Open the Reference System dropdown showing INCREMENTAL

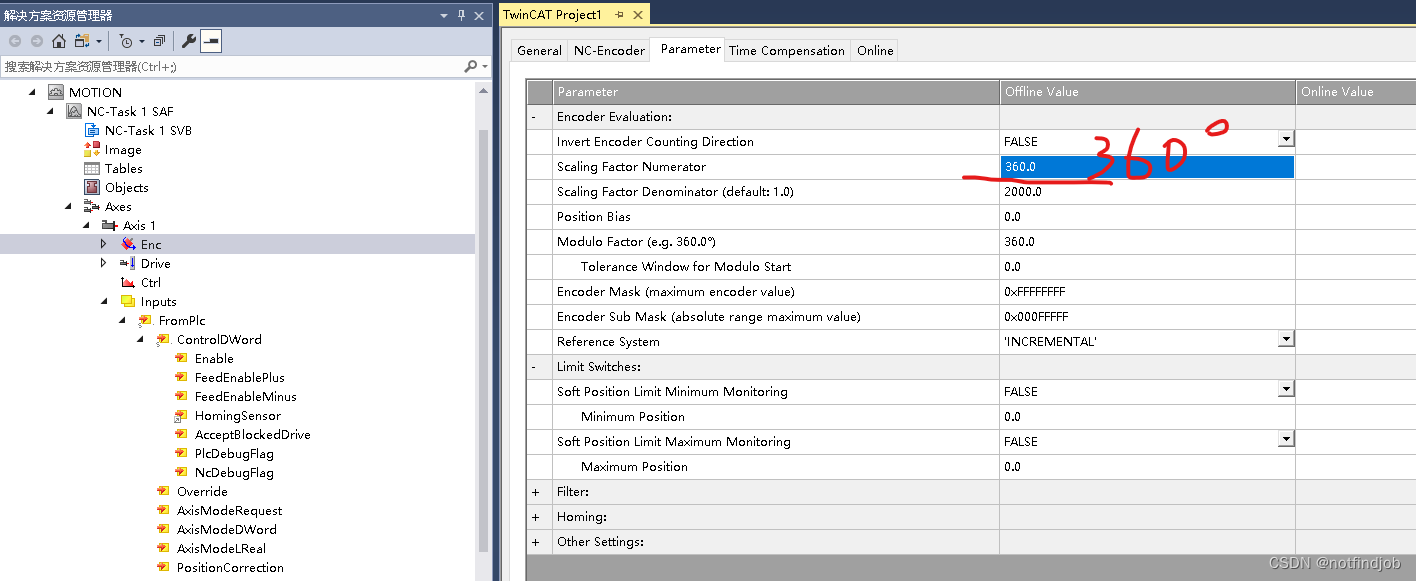(x=1285, y=341)
